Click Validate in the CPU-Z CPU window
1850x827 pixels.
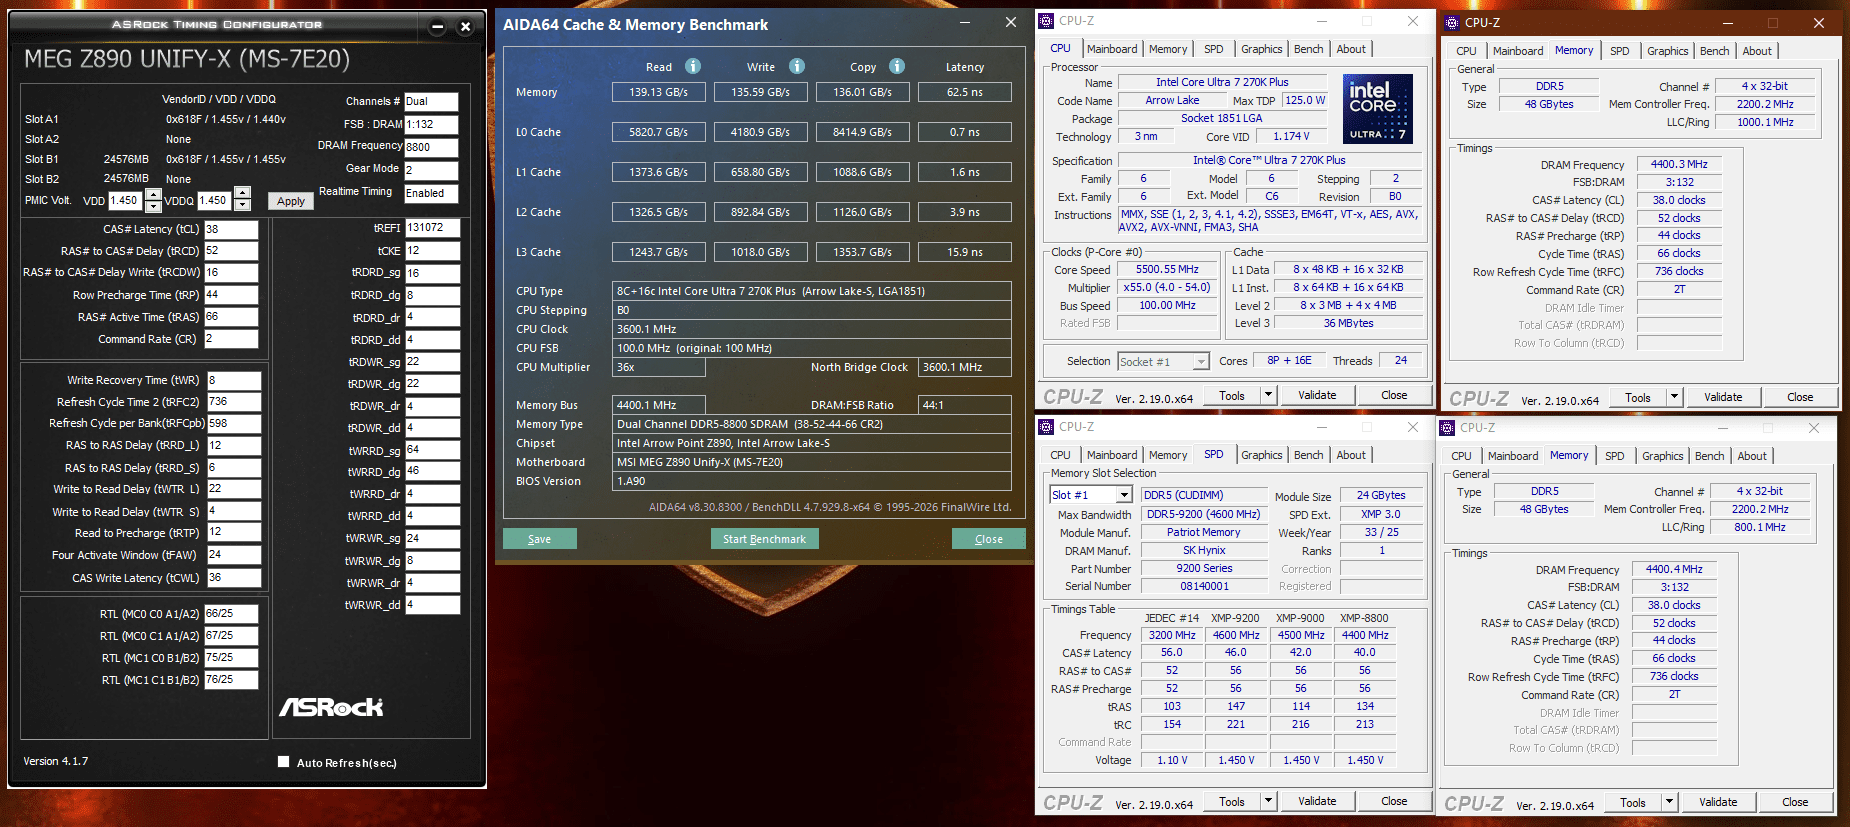(x=1317, y=395)
